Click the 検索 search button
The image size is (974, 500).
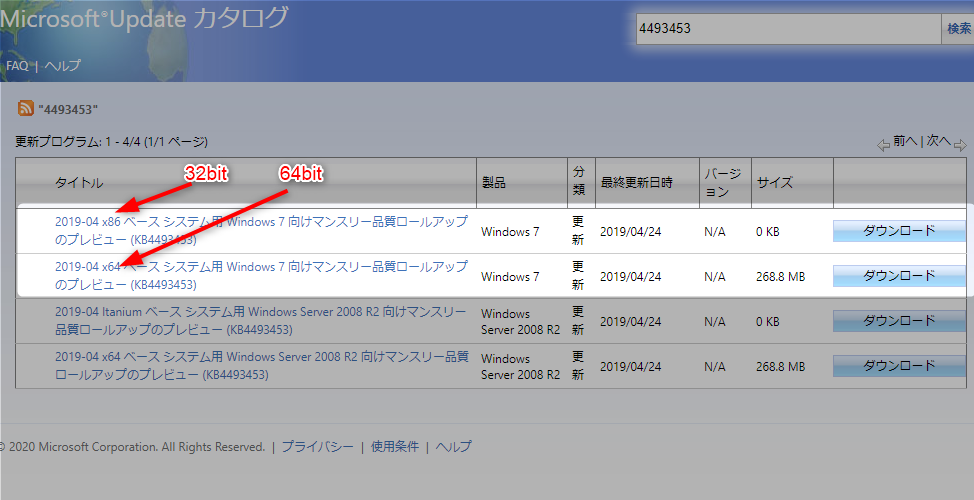click(958, 29)
